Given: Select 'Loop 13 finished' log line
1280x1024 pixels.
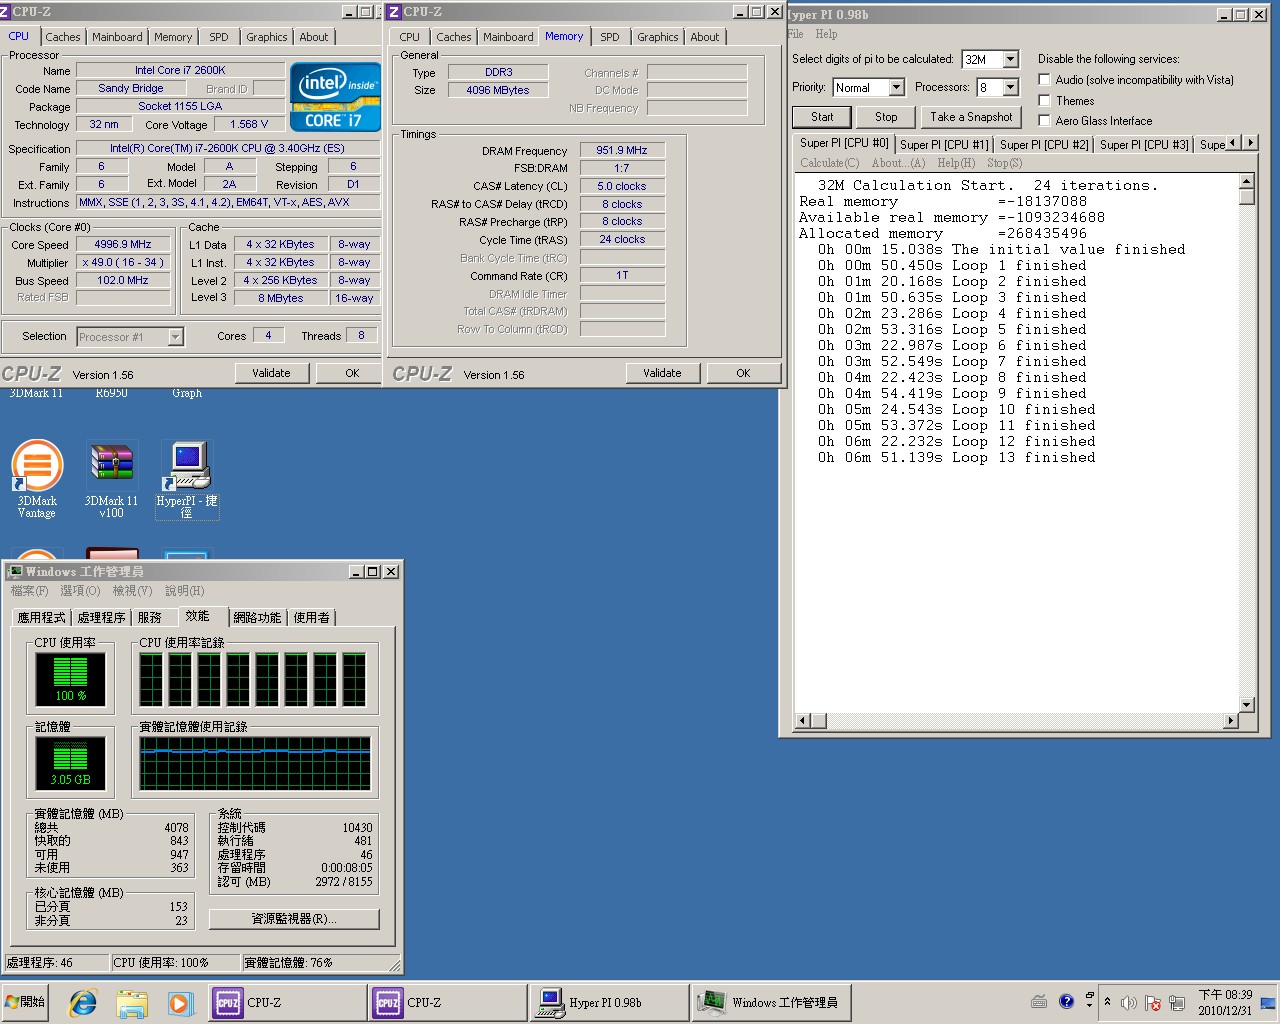Looking at the screenshot, I should tap(957, 458).
